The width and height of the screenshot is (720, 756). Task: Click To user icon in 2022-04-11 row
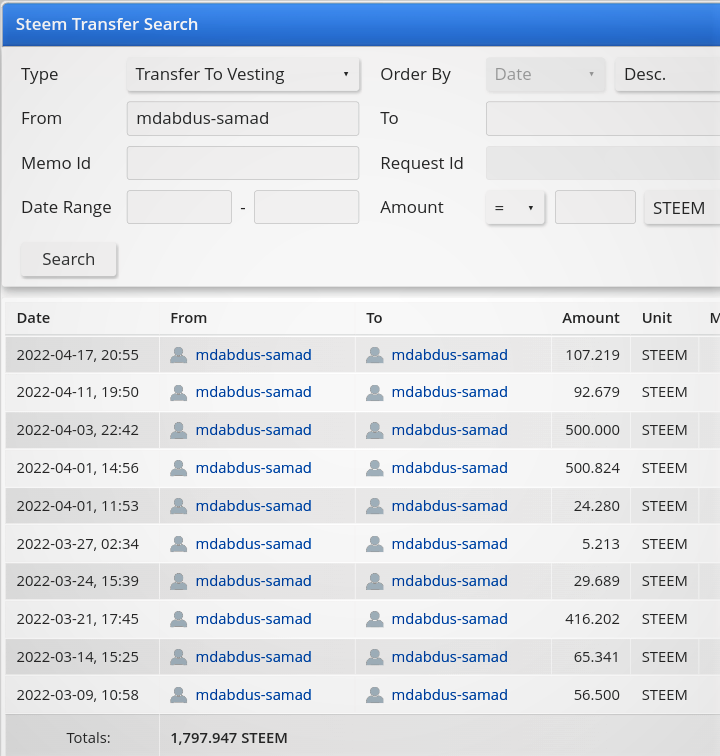click(x=375, y=392)
